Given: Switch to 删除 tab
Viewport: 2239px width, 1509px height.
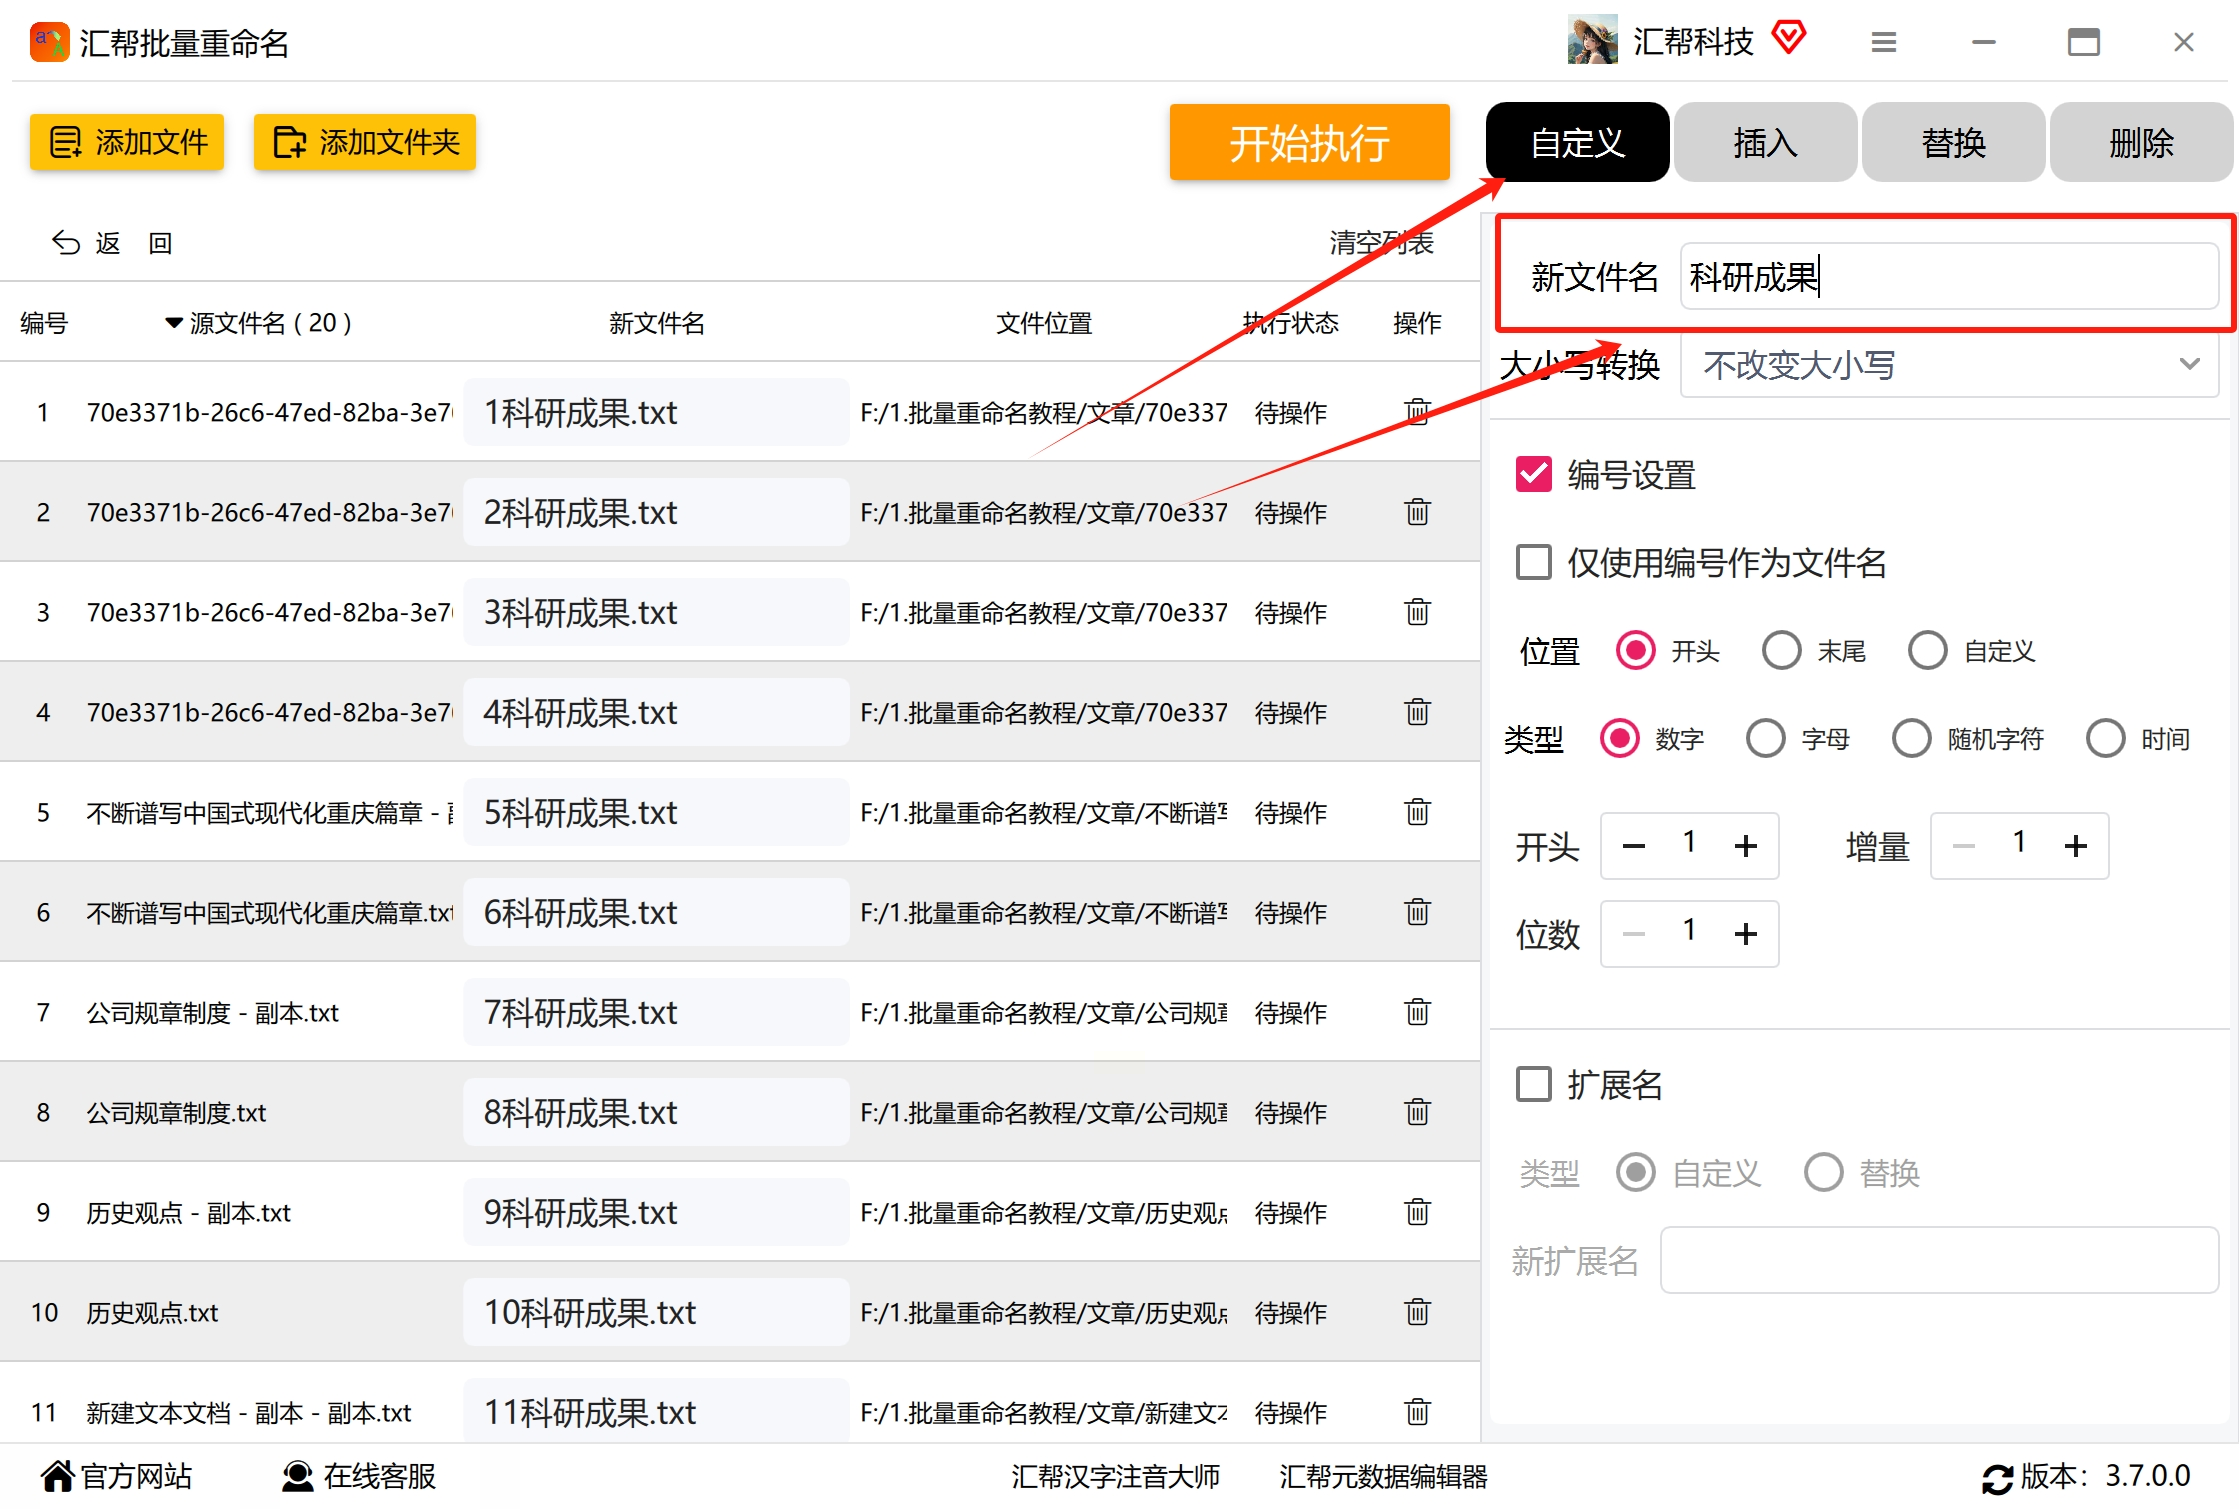Looking at the screenshot, I should 2142,142.
